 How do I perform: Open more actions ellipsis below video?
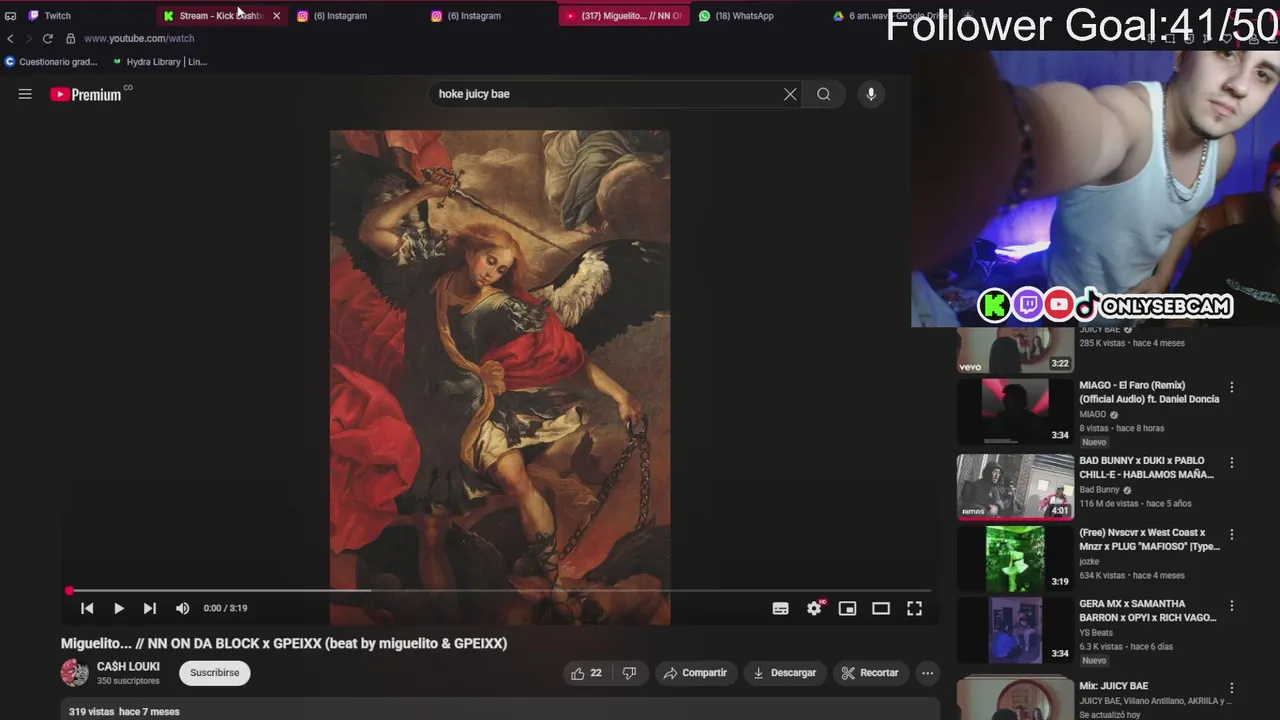pos(927,673)
